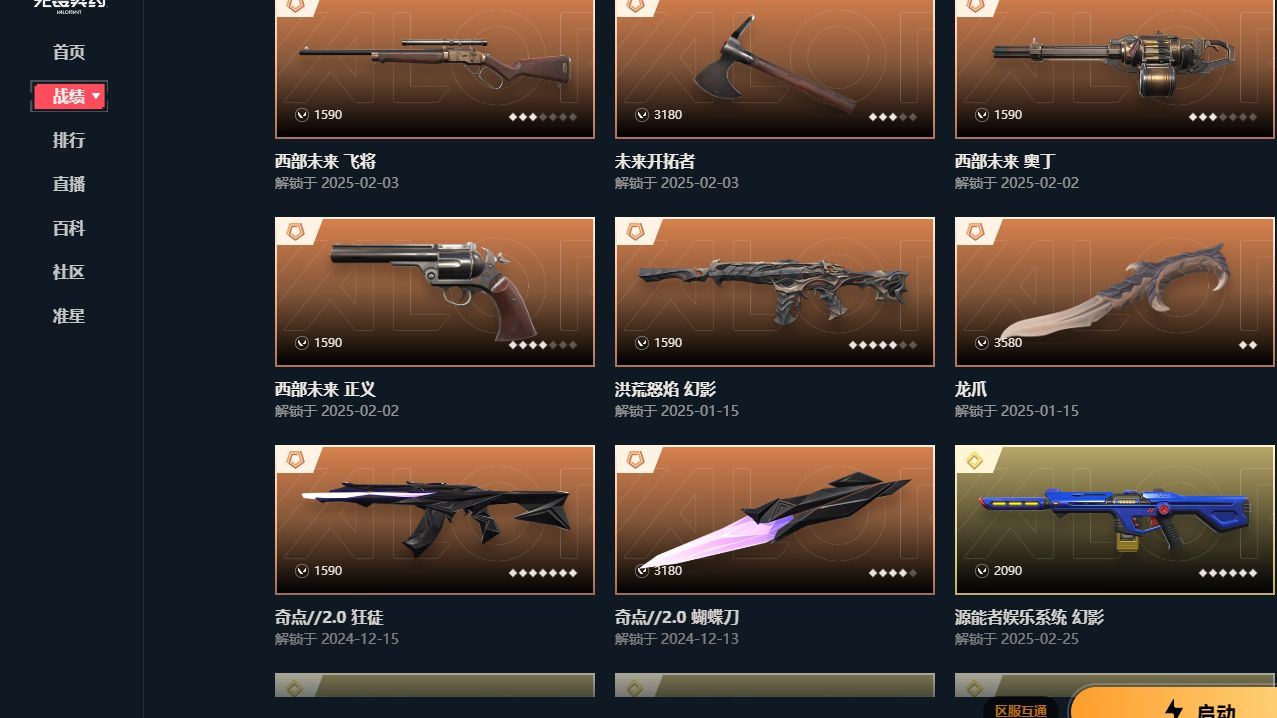Viewport: 1277px width, 718px height.
Task: Click the tier badge on 西部未来 正义 card
Action: coord(296,231)
